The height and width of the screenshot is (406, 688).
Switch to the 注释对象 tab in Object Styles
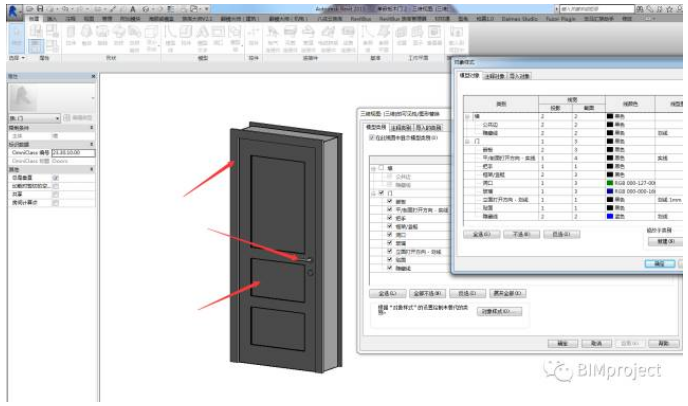[495, 75]
